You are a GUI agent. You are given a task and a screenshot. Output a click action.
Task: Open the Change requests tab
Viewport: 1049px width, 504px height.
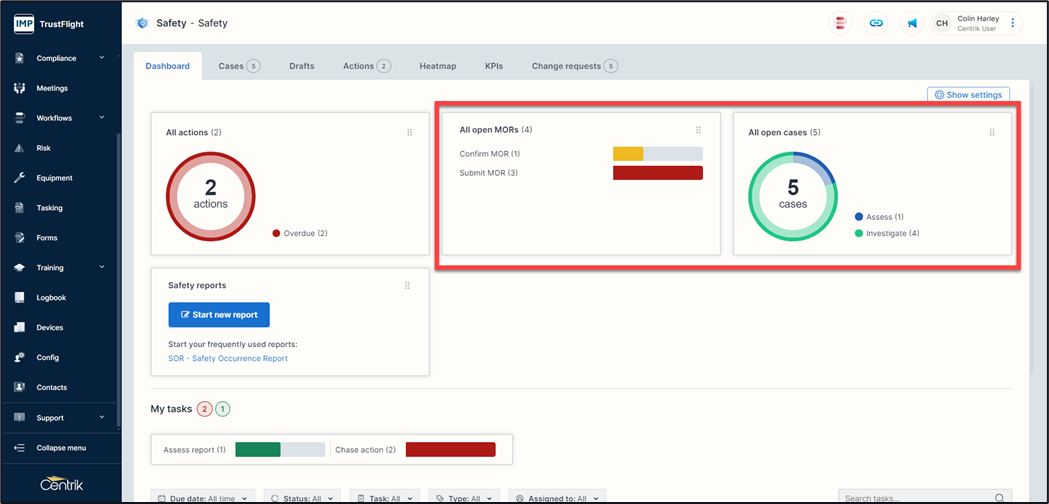[x=574, y=66]
